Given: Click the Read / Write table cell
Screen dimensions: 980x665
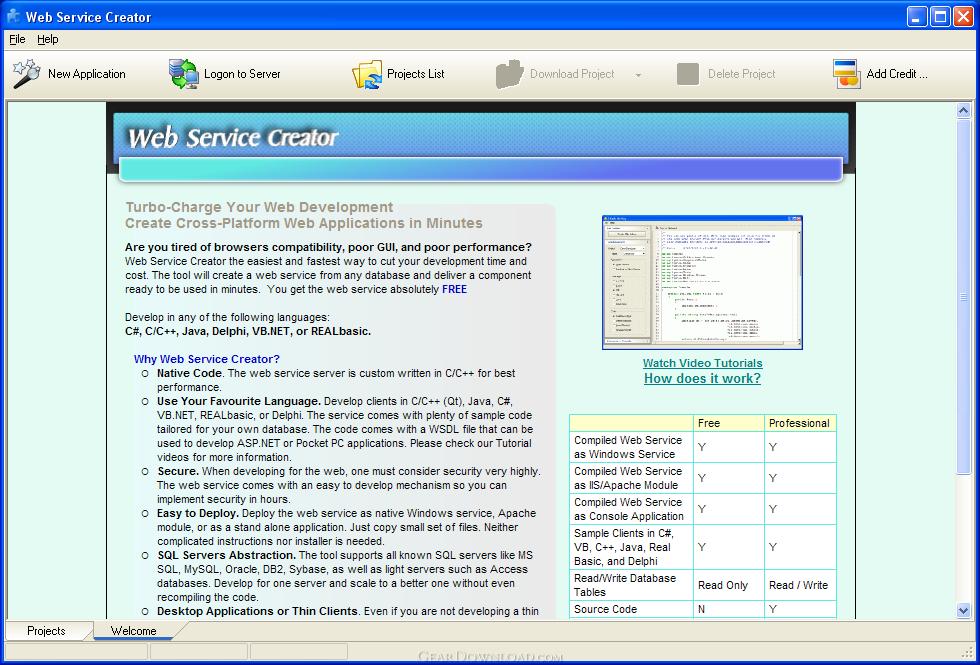Looking at the screenshot, I should pyautogui.click(x=799, y=586).
